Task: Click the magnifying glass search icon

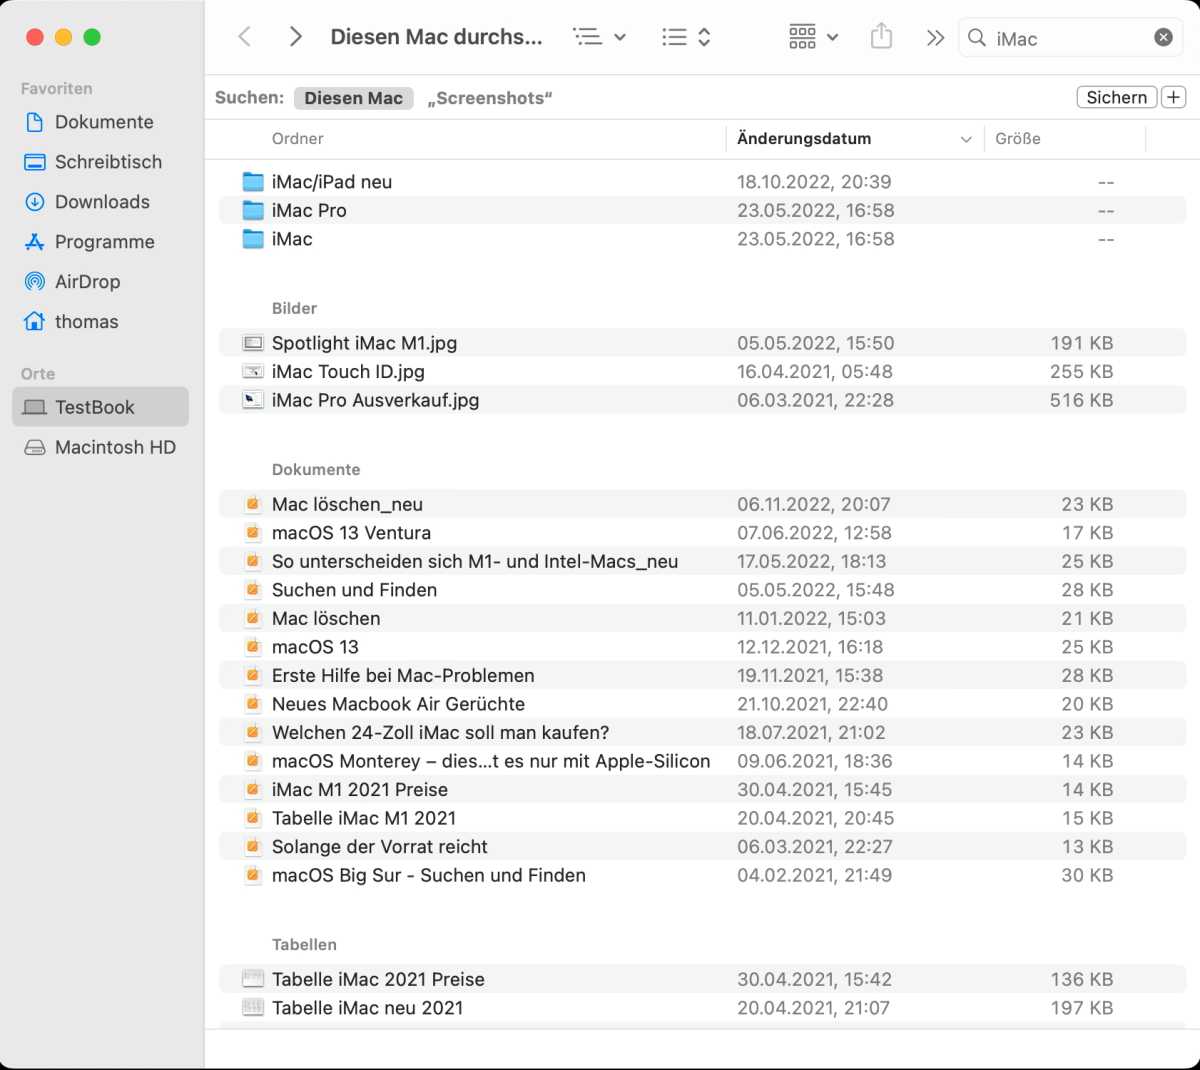Action: 977,38
